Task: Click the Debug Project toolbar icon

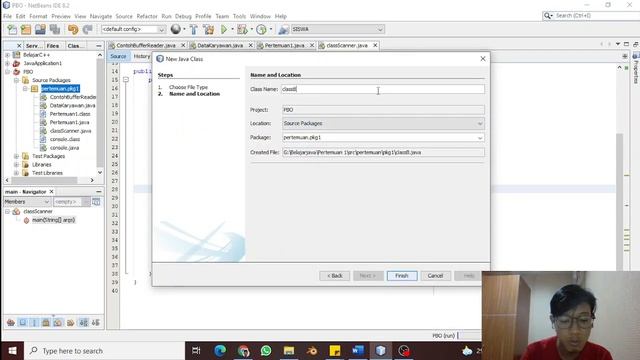Action: (x=242, y=29)
